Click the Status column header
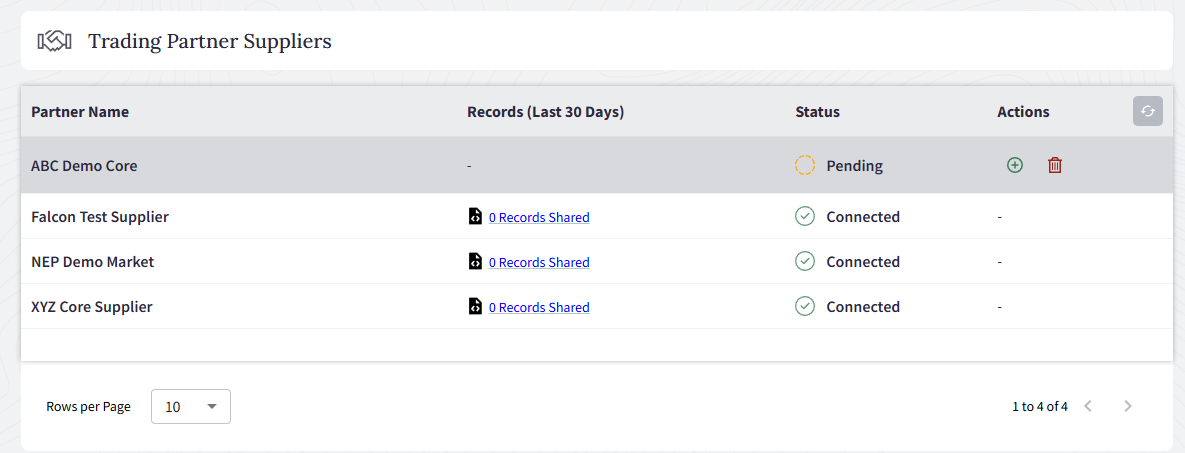Screen dimensions: 1185x453 coord(817,112)
